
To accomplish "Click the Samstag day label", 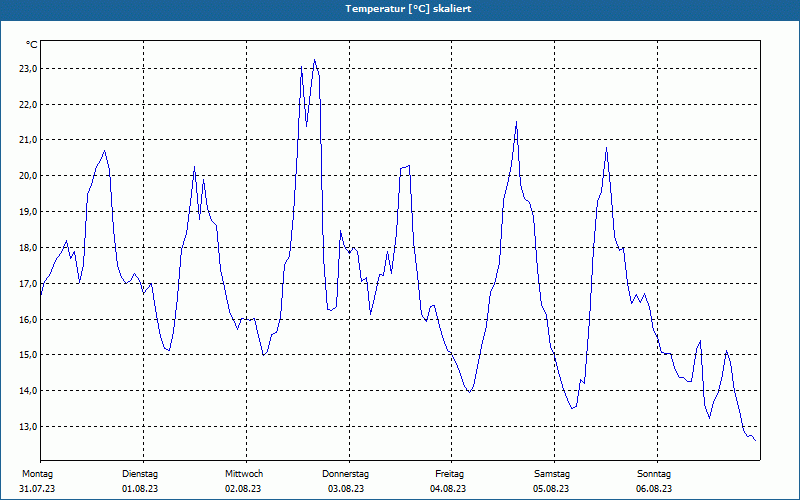I will click(x=552, y=474).
